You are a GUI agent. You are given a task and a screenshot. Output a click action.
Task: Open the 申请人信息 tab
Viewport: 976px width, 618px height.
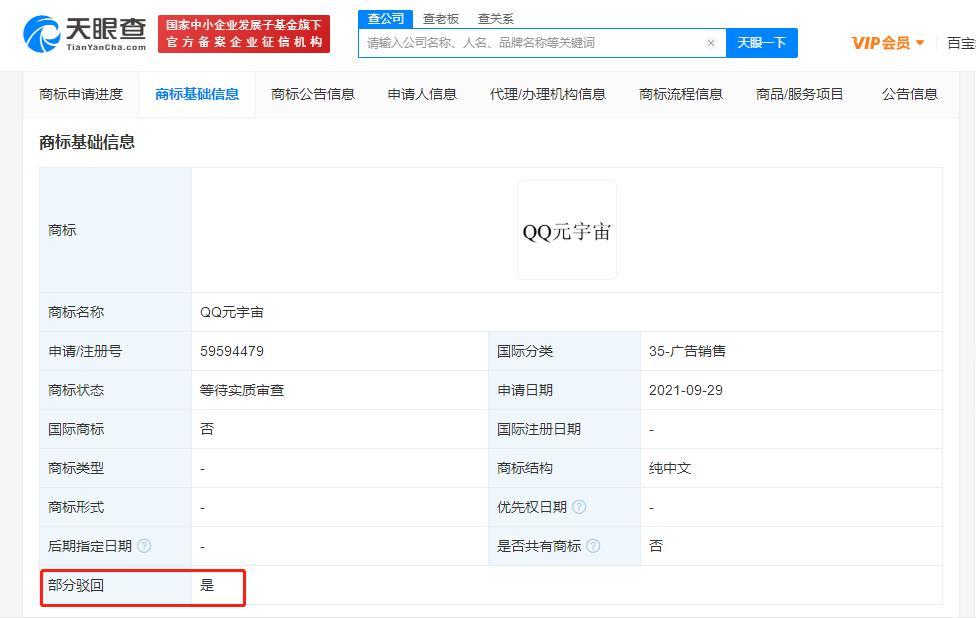pos(421,94)
